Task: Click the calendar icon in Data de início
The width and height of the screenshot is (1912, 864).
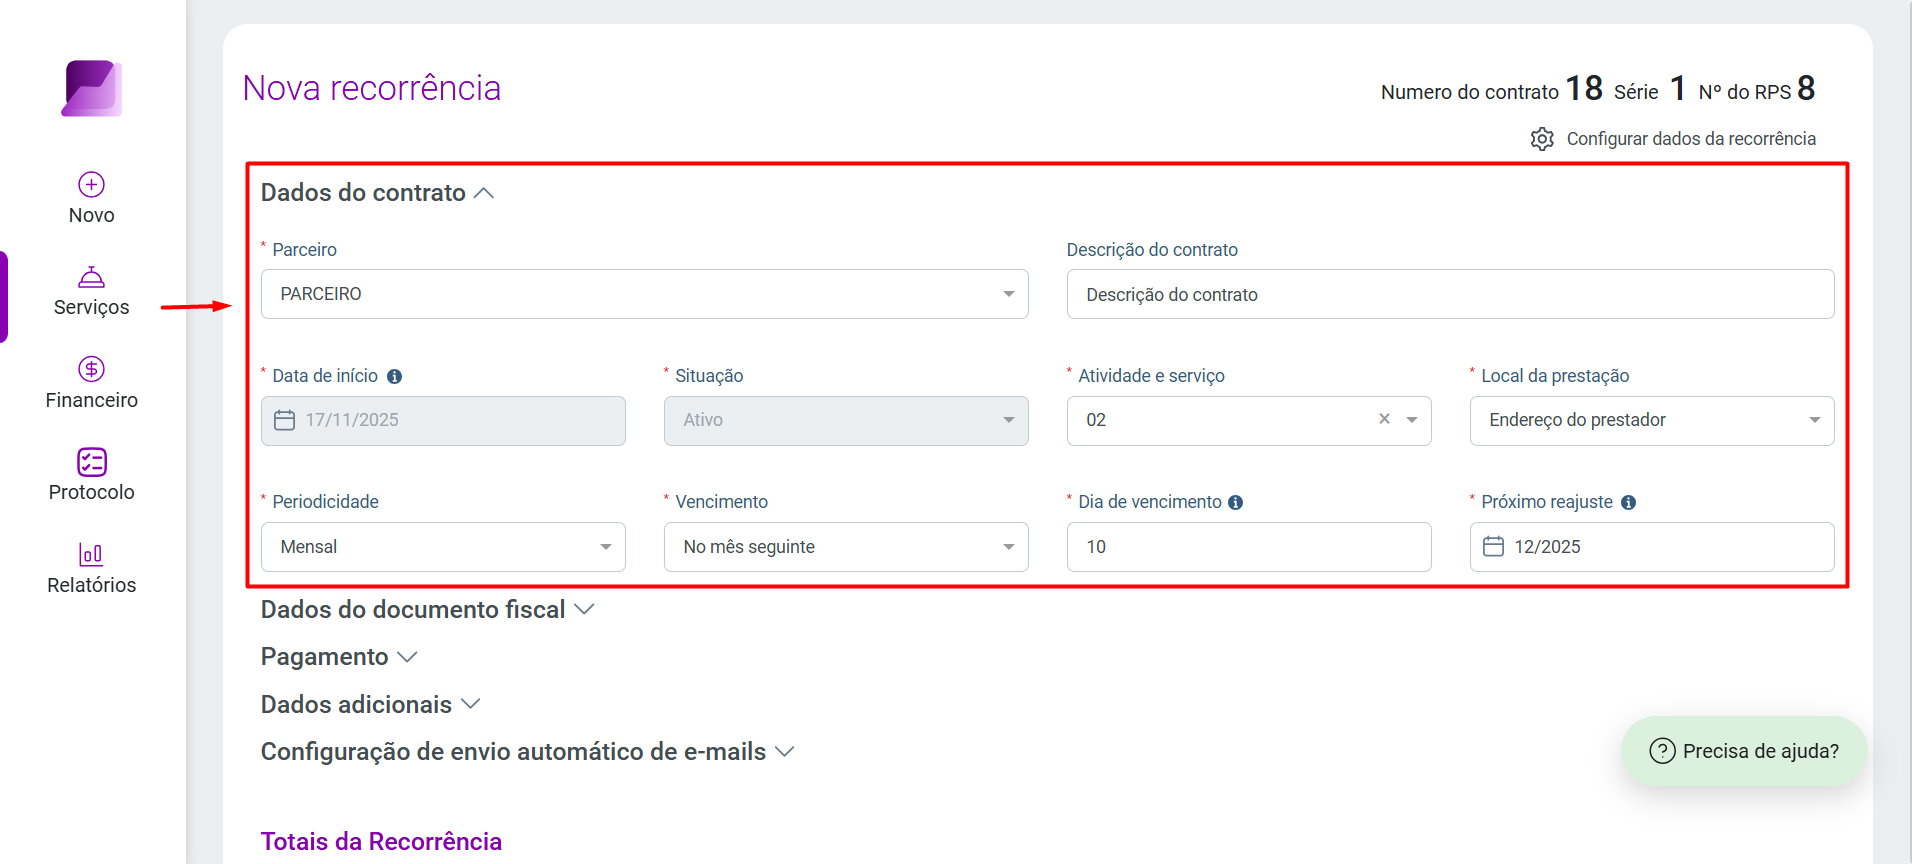Action: coord(285,420)
